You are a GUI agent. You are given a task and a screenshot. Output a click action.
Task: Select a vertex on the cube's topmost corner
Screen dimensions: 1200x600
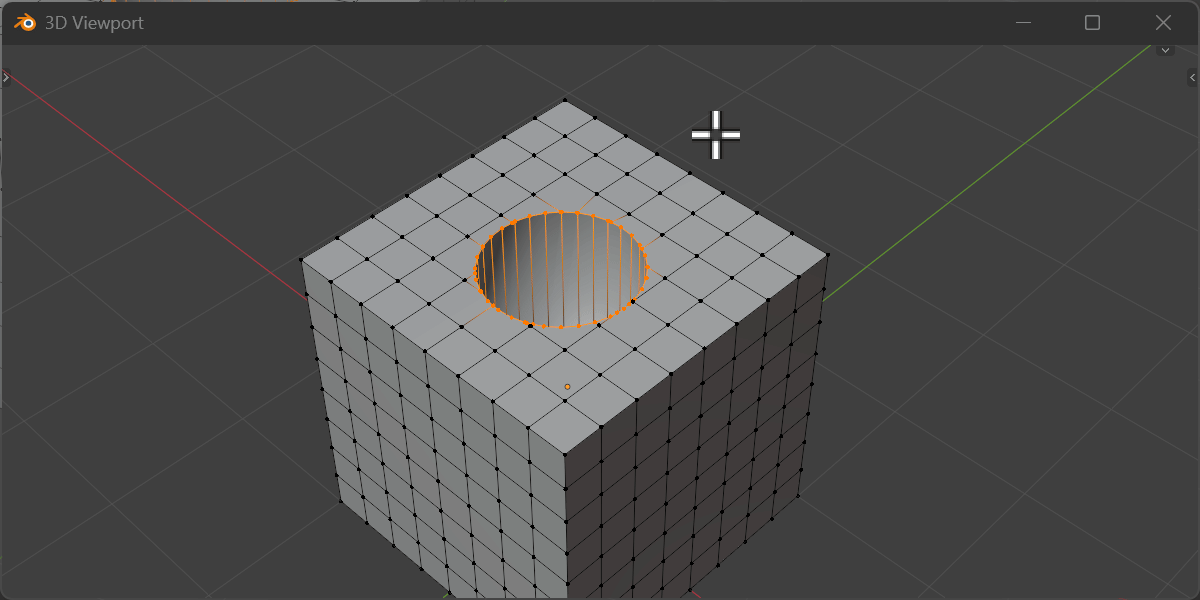(566, 99)
